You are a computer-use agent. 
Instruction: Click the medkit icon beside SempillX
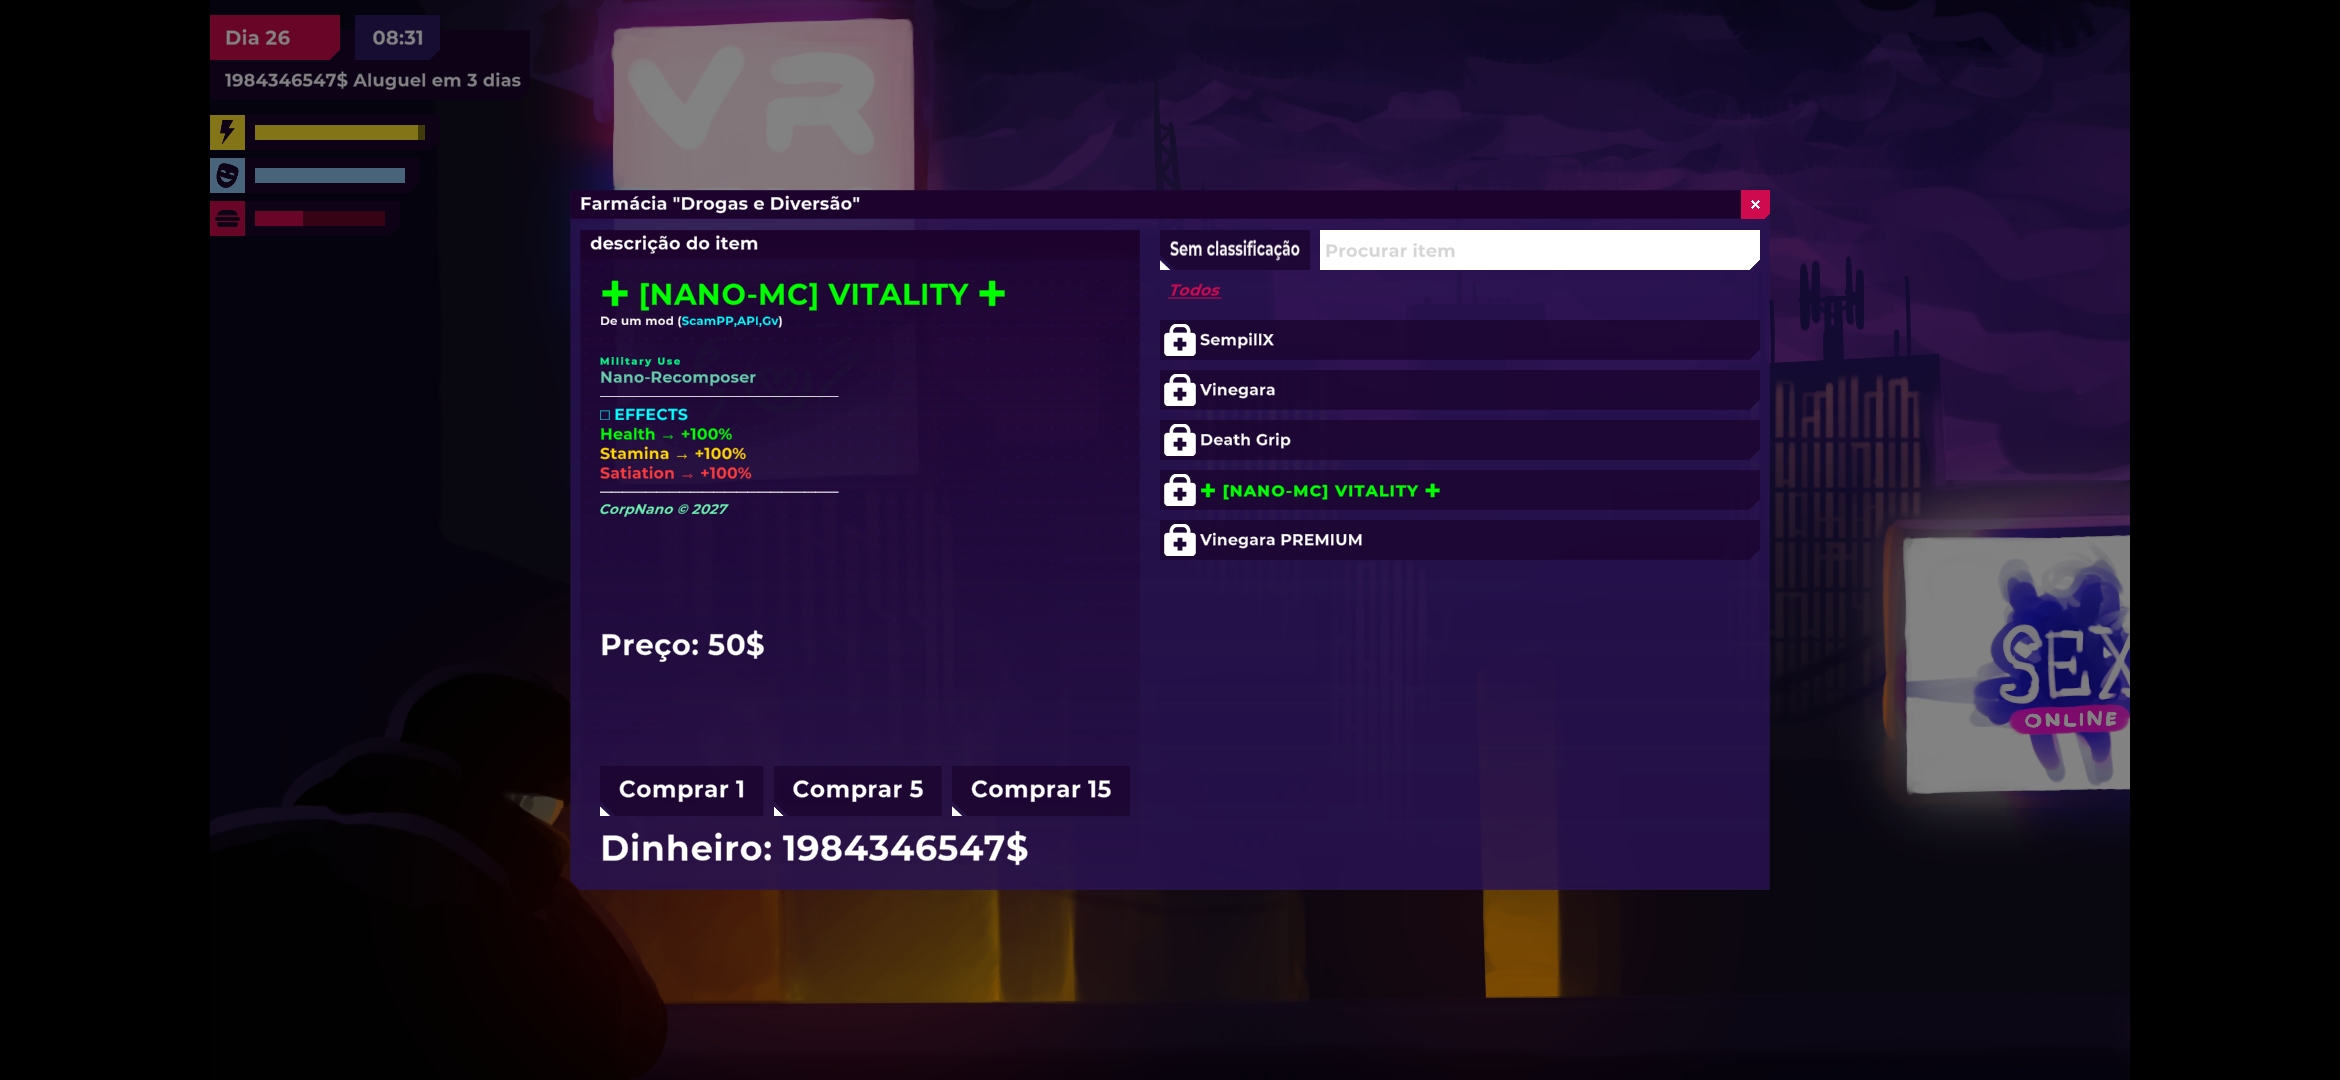tap(1179, 341)
